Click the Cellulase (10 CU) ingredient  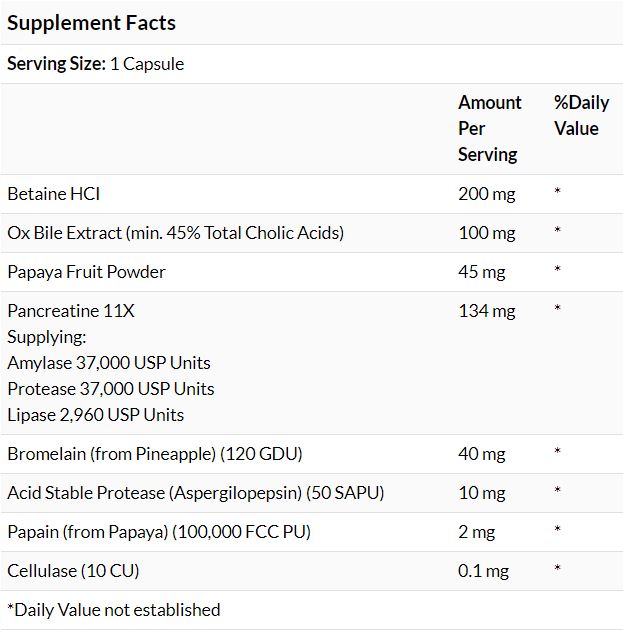click(73, 571)
